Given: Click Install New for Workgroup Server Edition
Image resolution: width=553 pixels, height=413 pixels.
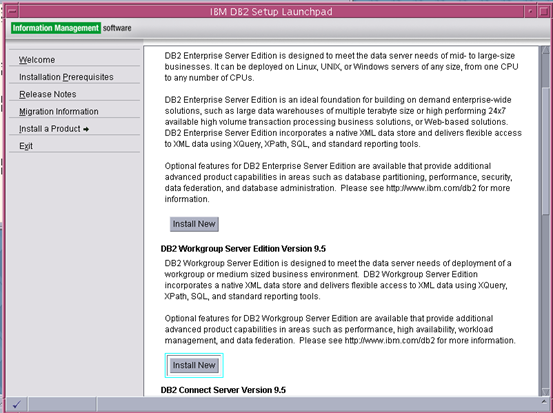Looking at the screenshot, I should click(194, 365).
